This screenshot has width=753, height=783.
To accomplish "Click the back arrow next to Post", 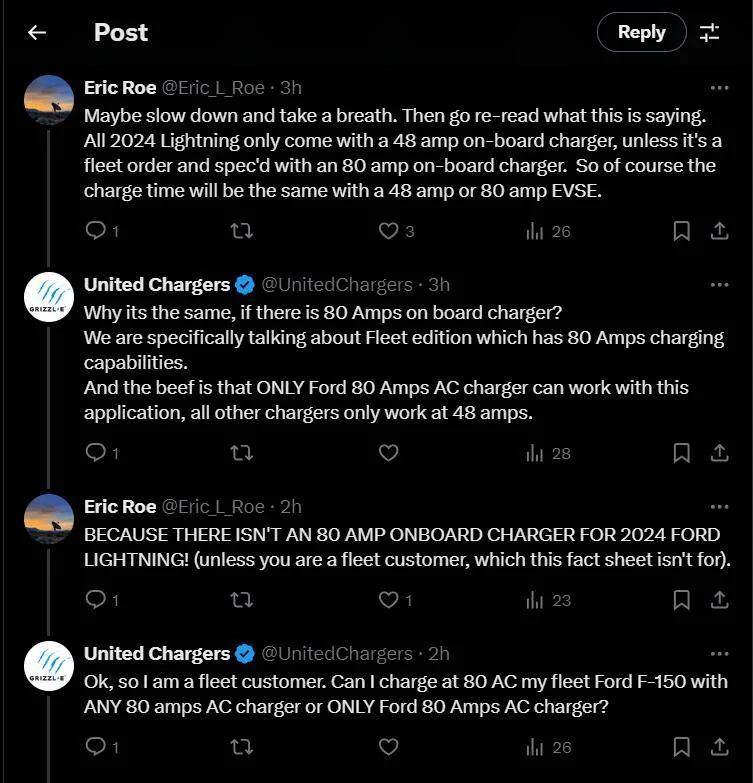I will 37,33.
